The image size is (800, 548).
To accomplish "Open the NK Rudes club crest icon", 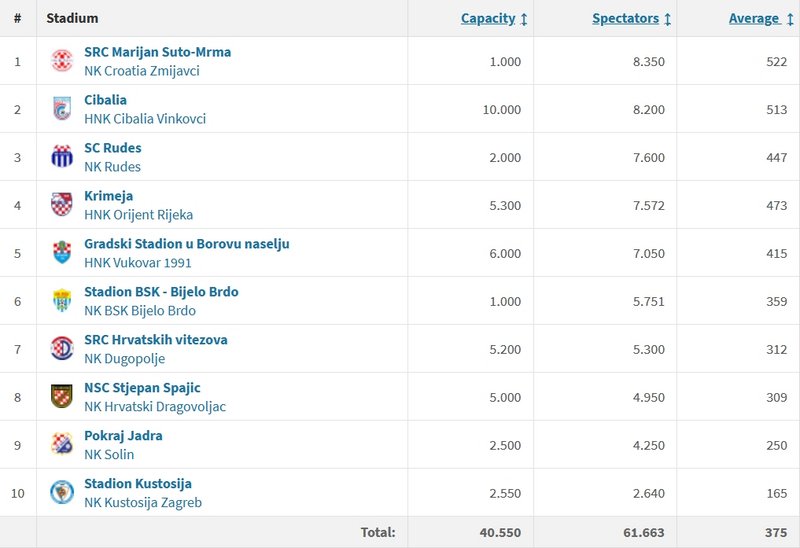I will [x=62, y=157].
